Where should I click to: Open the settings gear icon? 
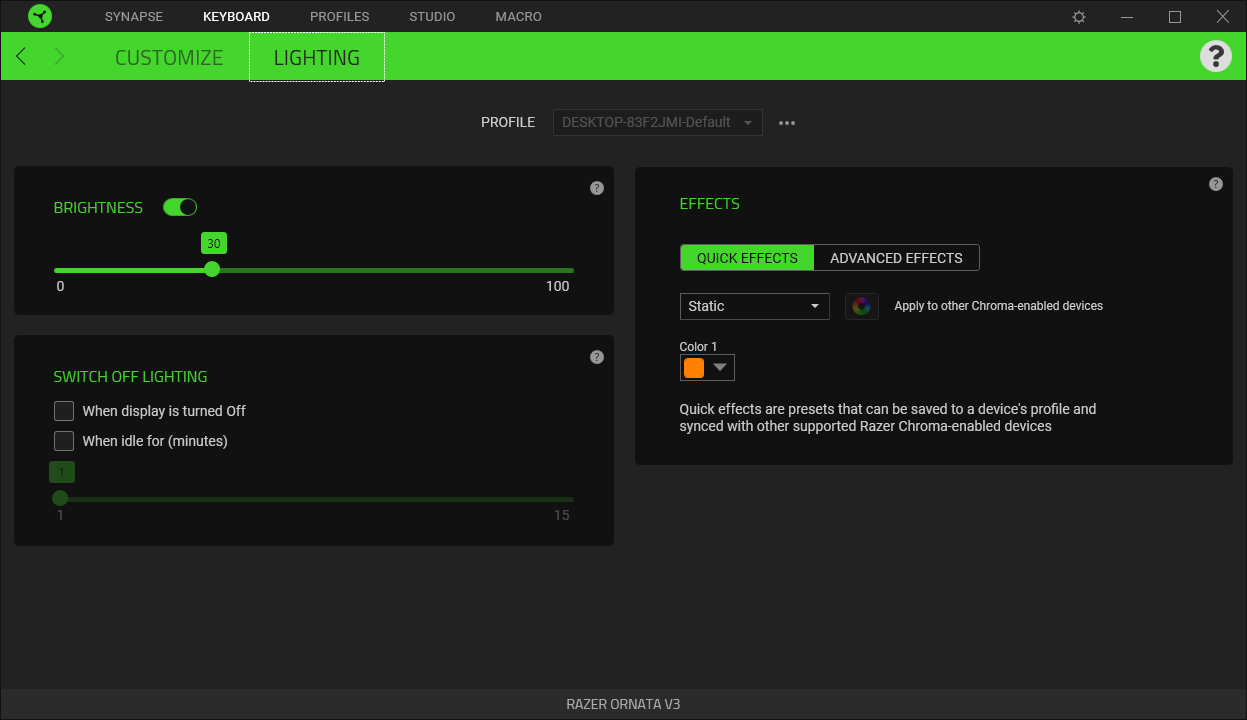pyautogui.click(x=1079, y=17)
